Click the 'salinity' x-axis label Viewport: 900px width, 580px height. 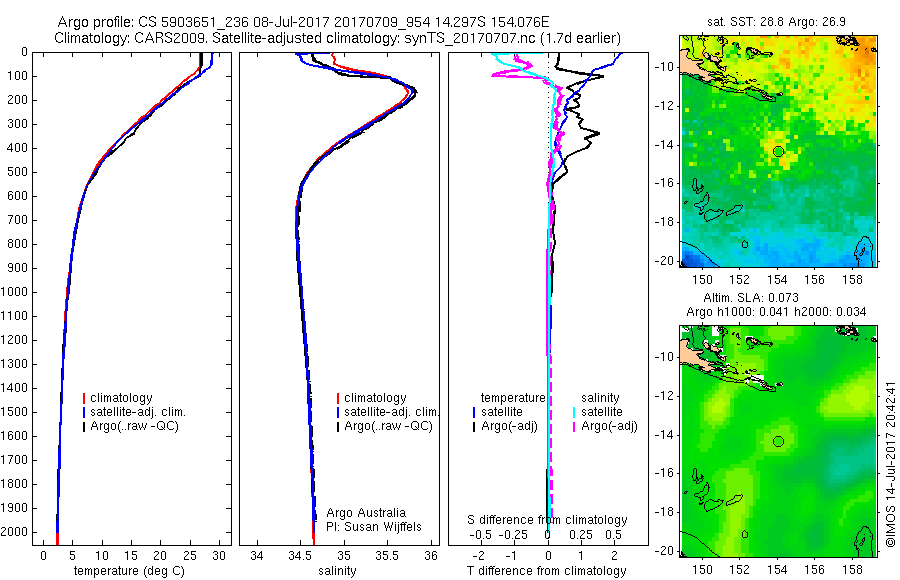point(337,571)
